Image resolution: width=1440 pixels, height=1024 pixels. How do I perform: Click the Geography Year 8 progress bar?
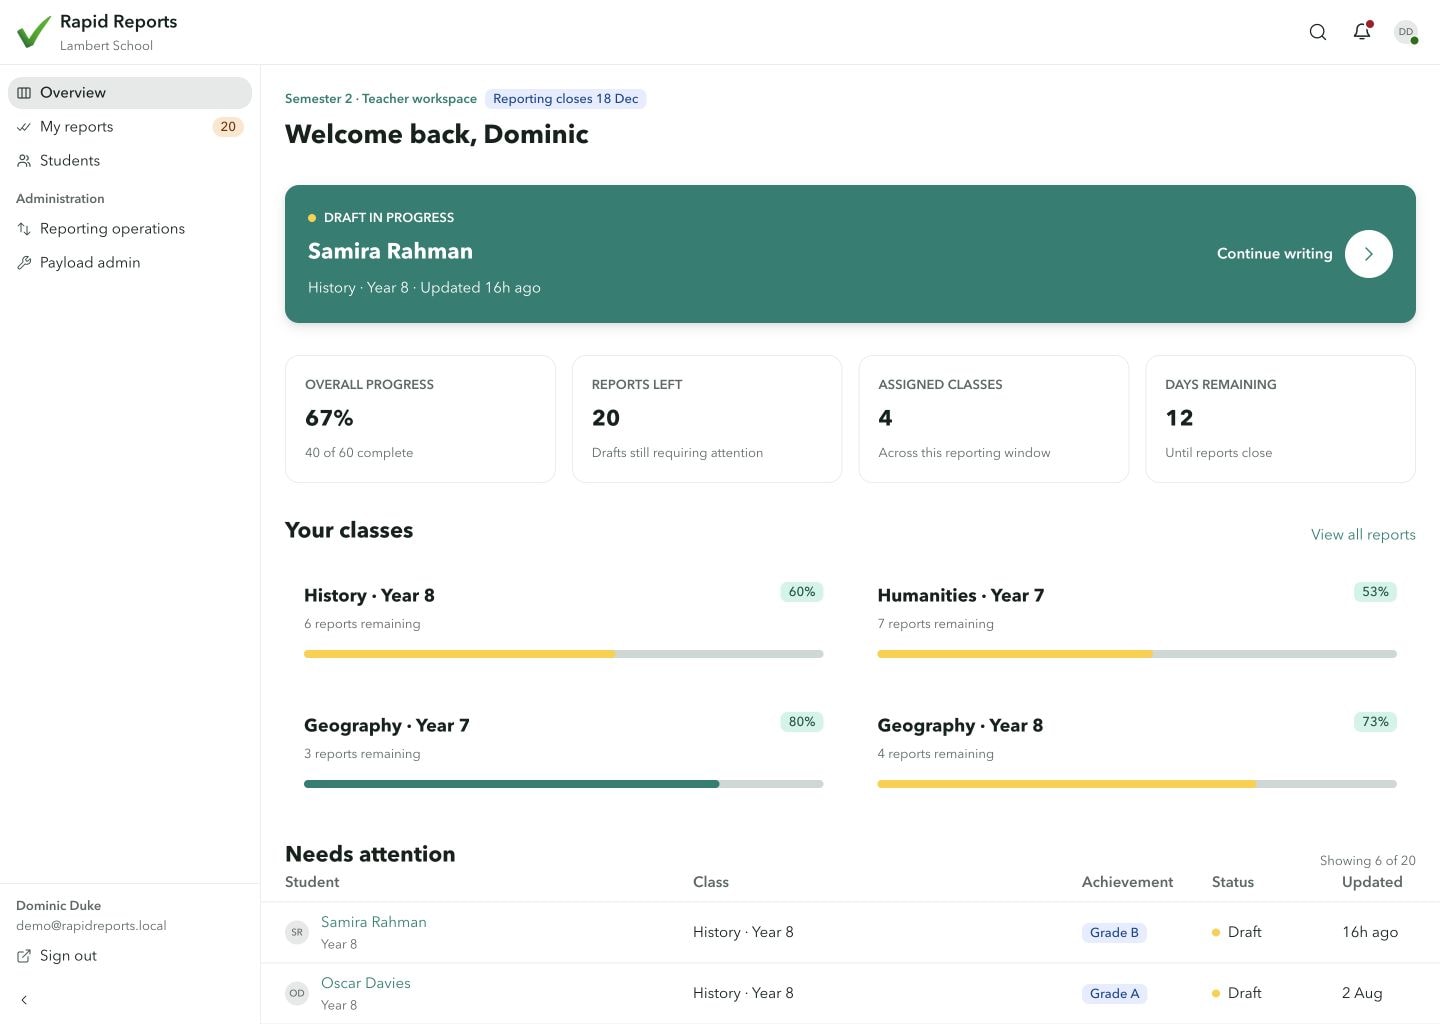(x=1137, y=784)
